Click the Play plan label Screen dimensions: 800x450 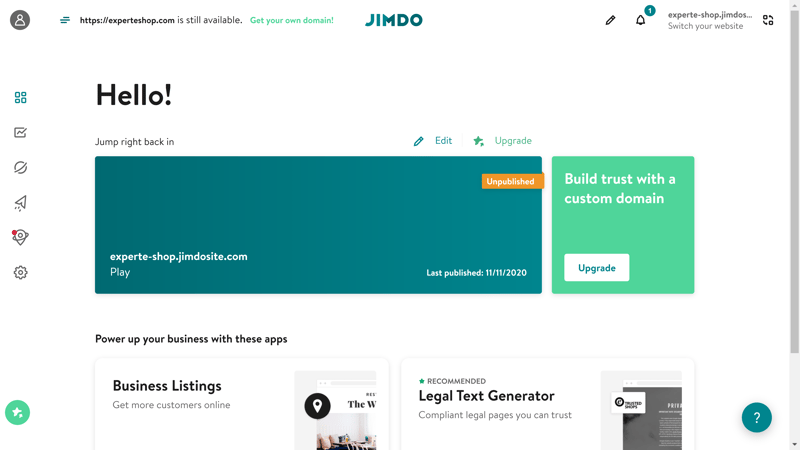click(120, 272)
